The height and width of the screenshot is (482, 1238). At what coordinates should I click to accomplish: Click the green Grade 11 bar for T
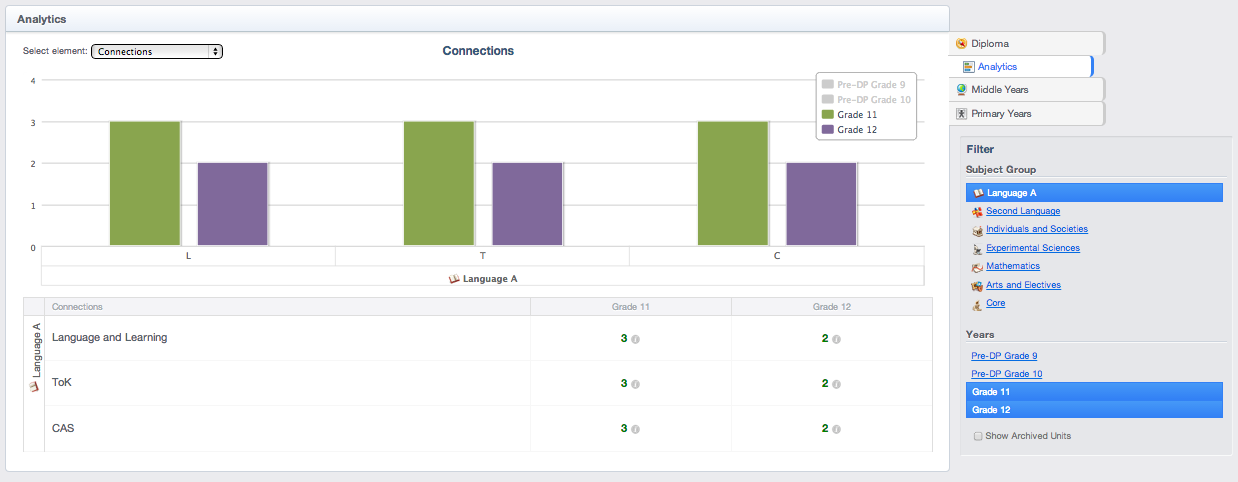[439, 183]
